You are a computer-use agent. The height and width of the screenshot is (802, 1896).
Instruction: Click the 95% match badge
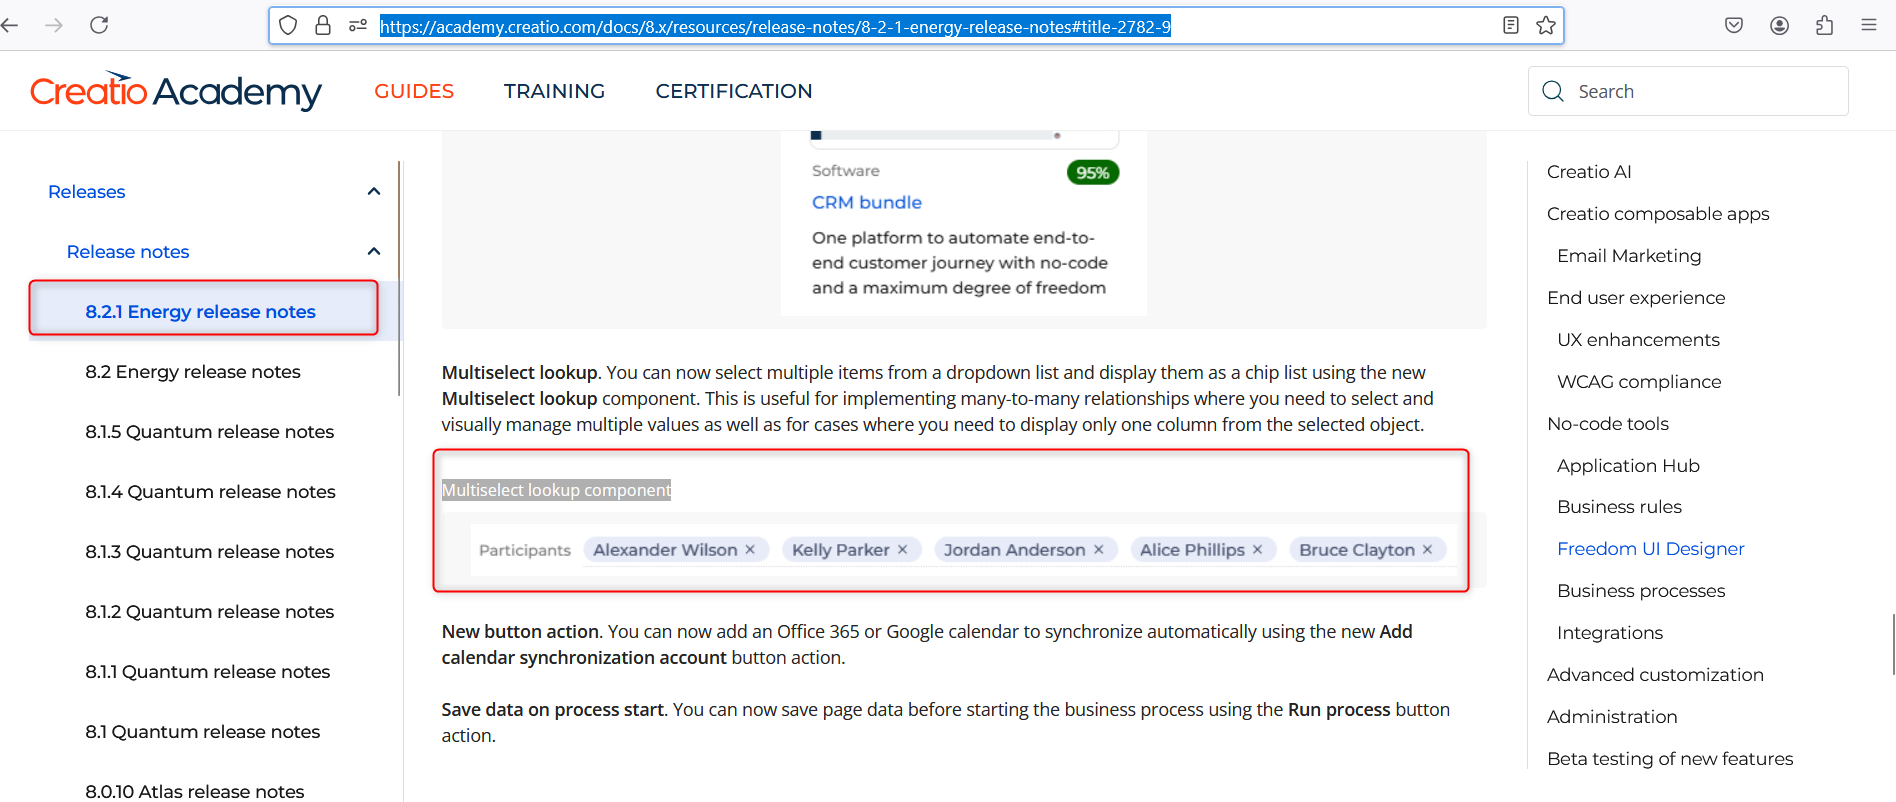click(1093, 172)
